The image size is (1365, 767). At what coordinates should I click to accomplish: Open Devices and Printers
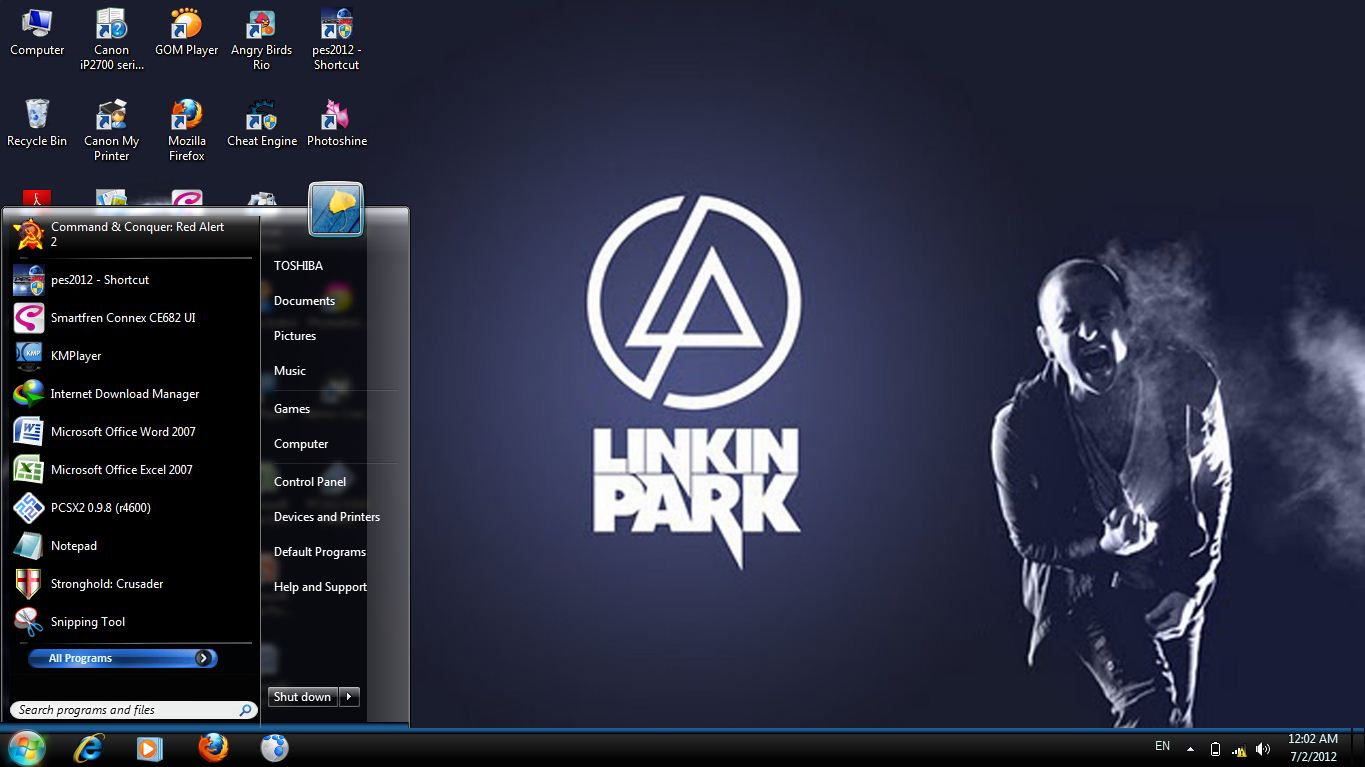pos(327,517)
